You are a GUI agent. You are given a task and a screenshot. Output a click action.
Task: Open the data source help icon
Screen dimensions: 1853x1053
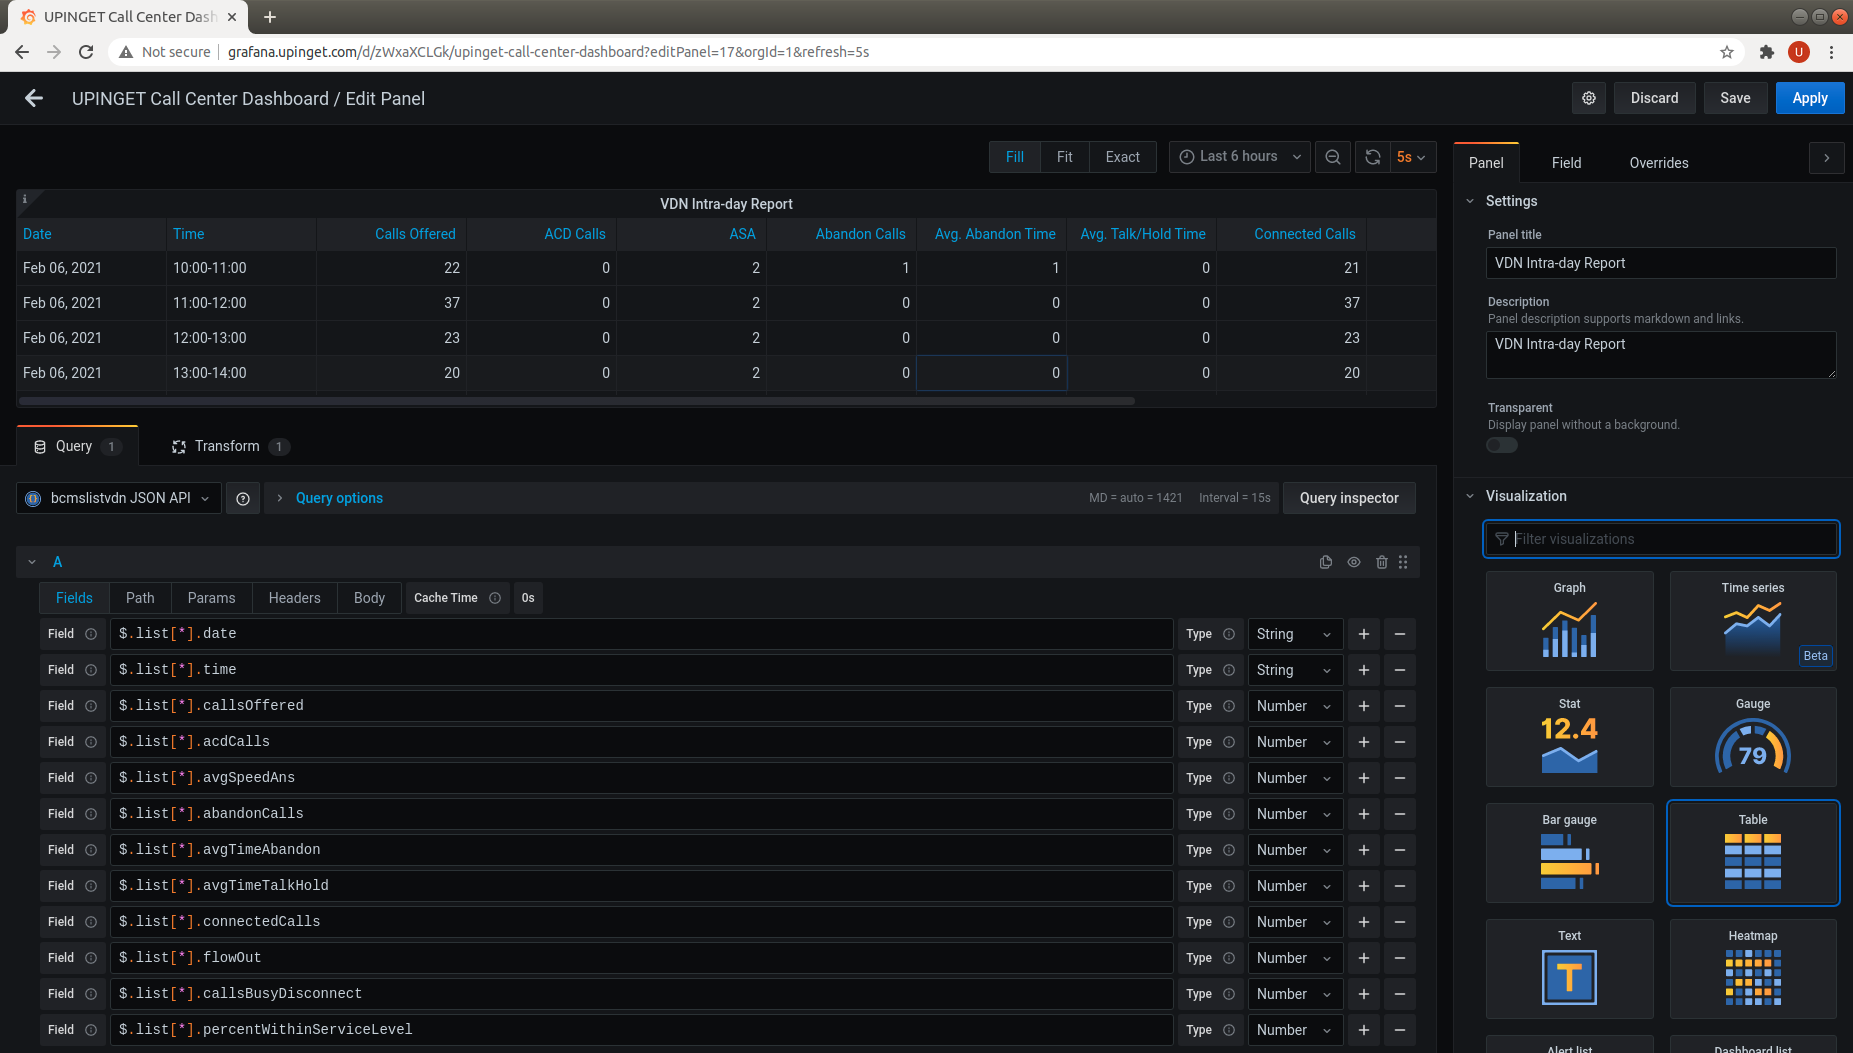pos(243,498)
